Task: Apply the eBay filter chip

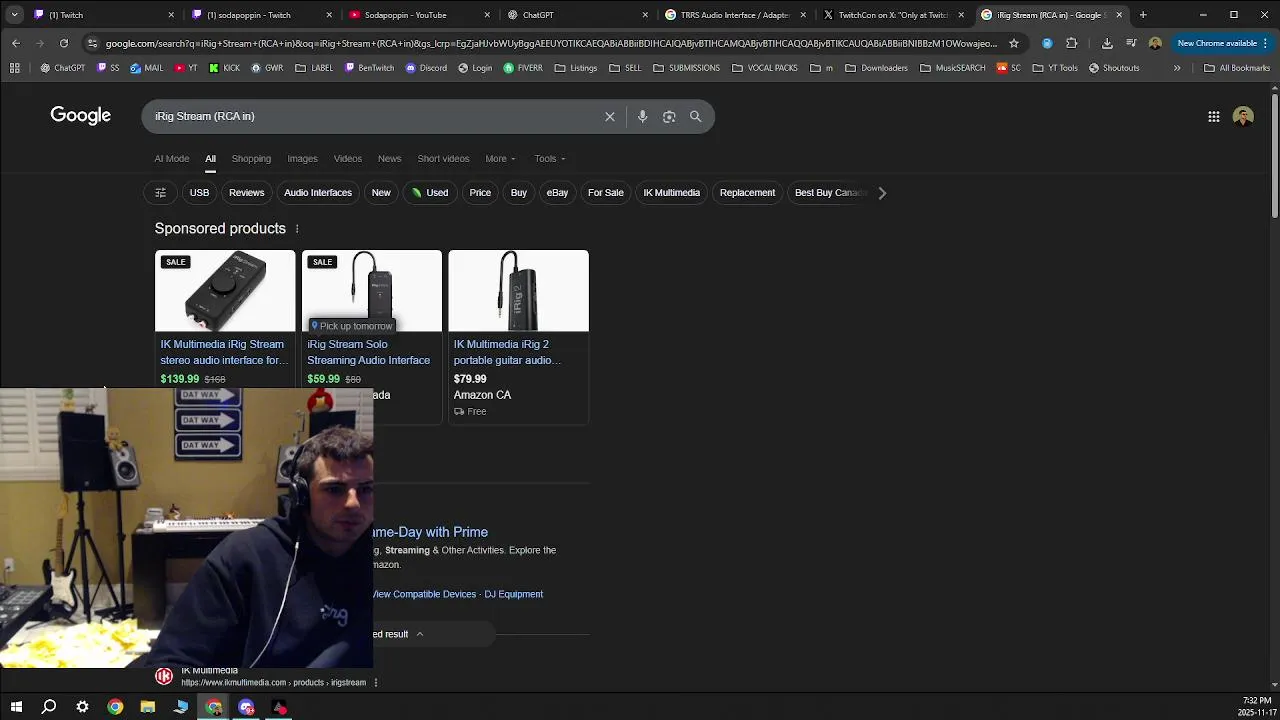Action: 557,193
